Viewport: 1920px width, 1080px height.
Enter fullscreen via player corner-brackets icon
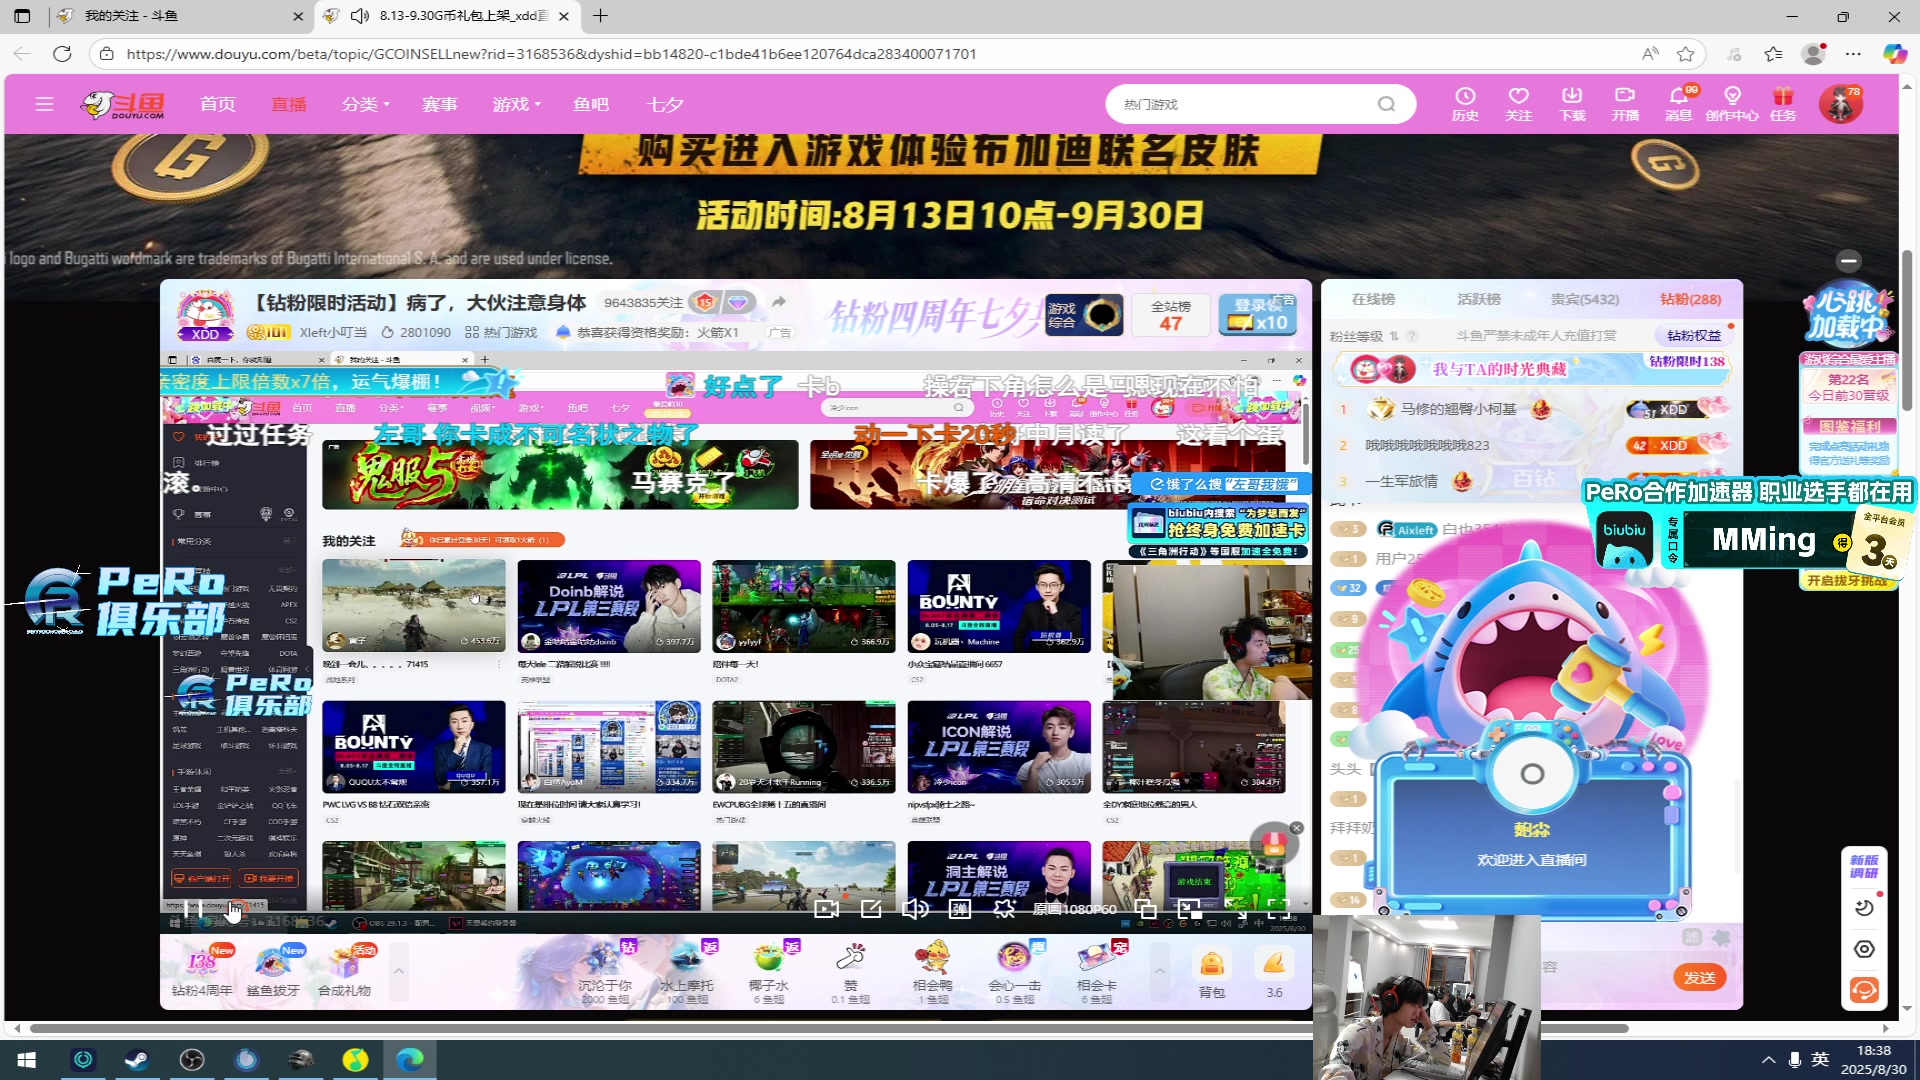tap(1279, 909)
